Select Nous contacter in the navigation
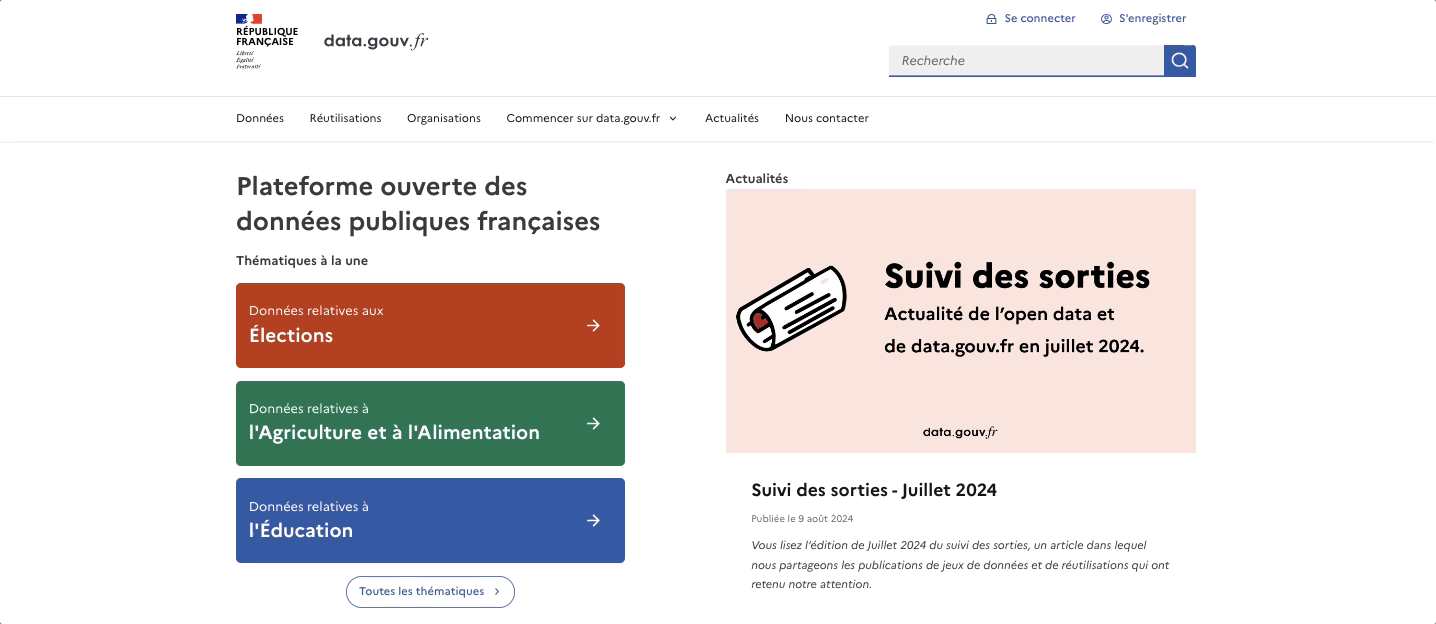Screen dimensions: 1436x624 pos(827,118)
